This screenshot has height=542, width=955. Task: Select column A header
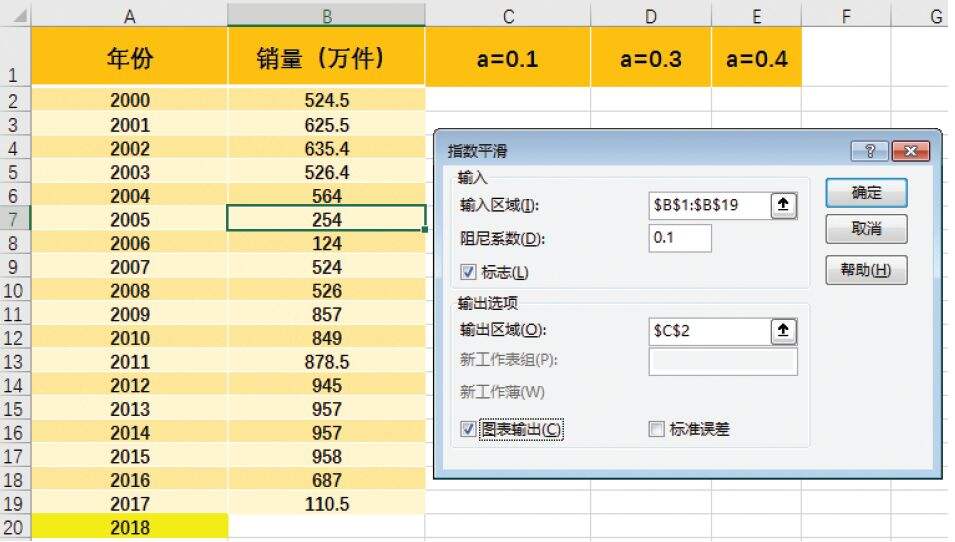tap(129, 16)
